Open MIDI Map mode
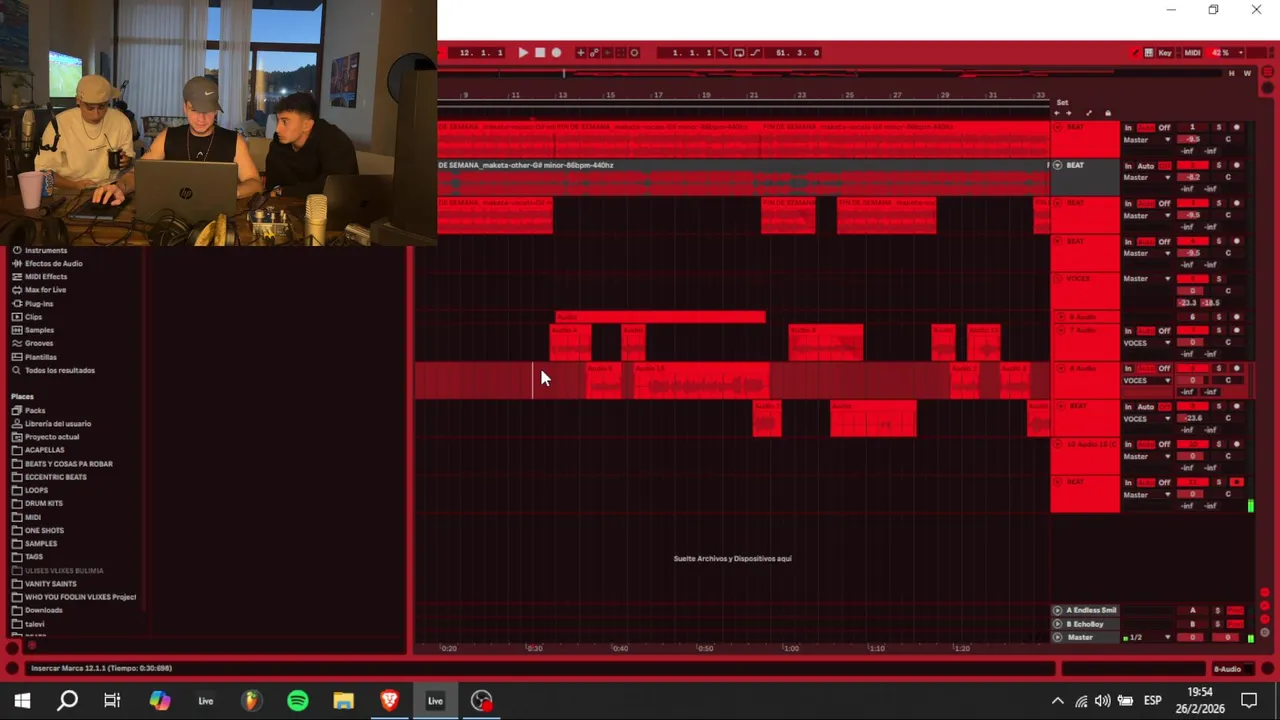Viewport: 1280px width, 720px height. [x=1193, y=53]
